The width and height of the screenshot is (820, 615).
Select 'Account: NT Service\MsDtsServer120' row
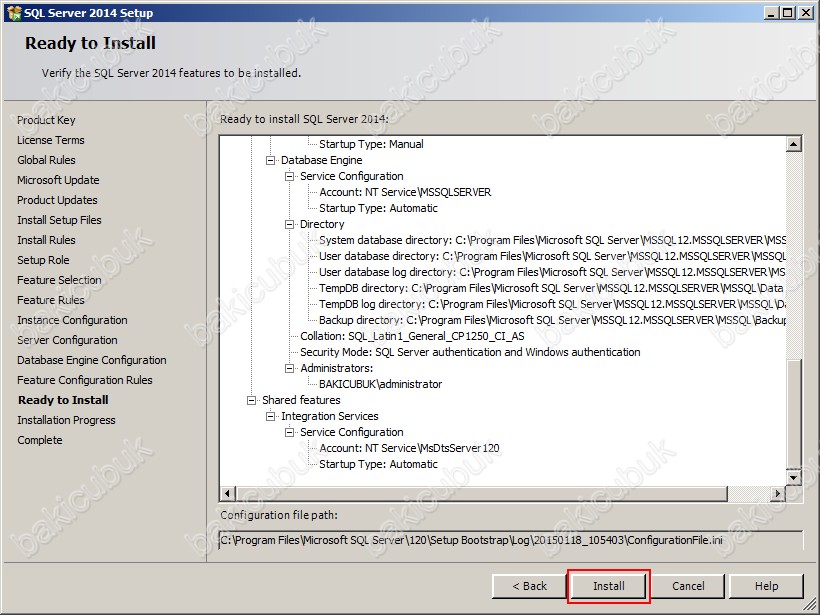coord(409,448)
